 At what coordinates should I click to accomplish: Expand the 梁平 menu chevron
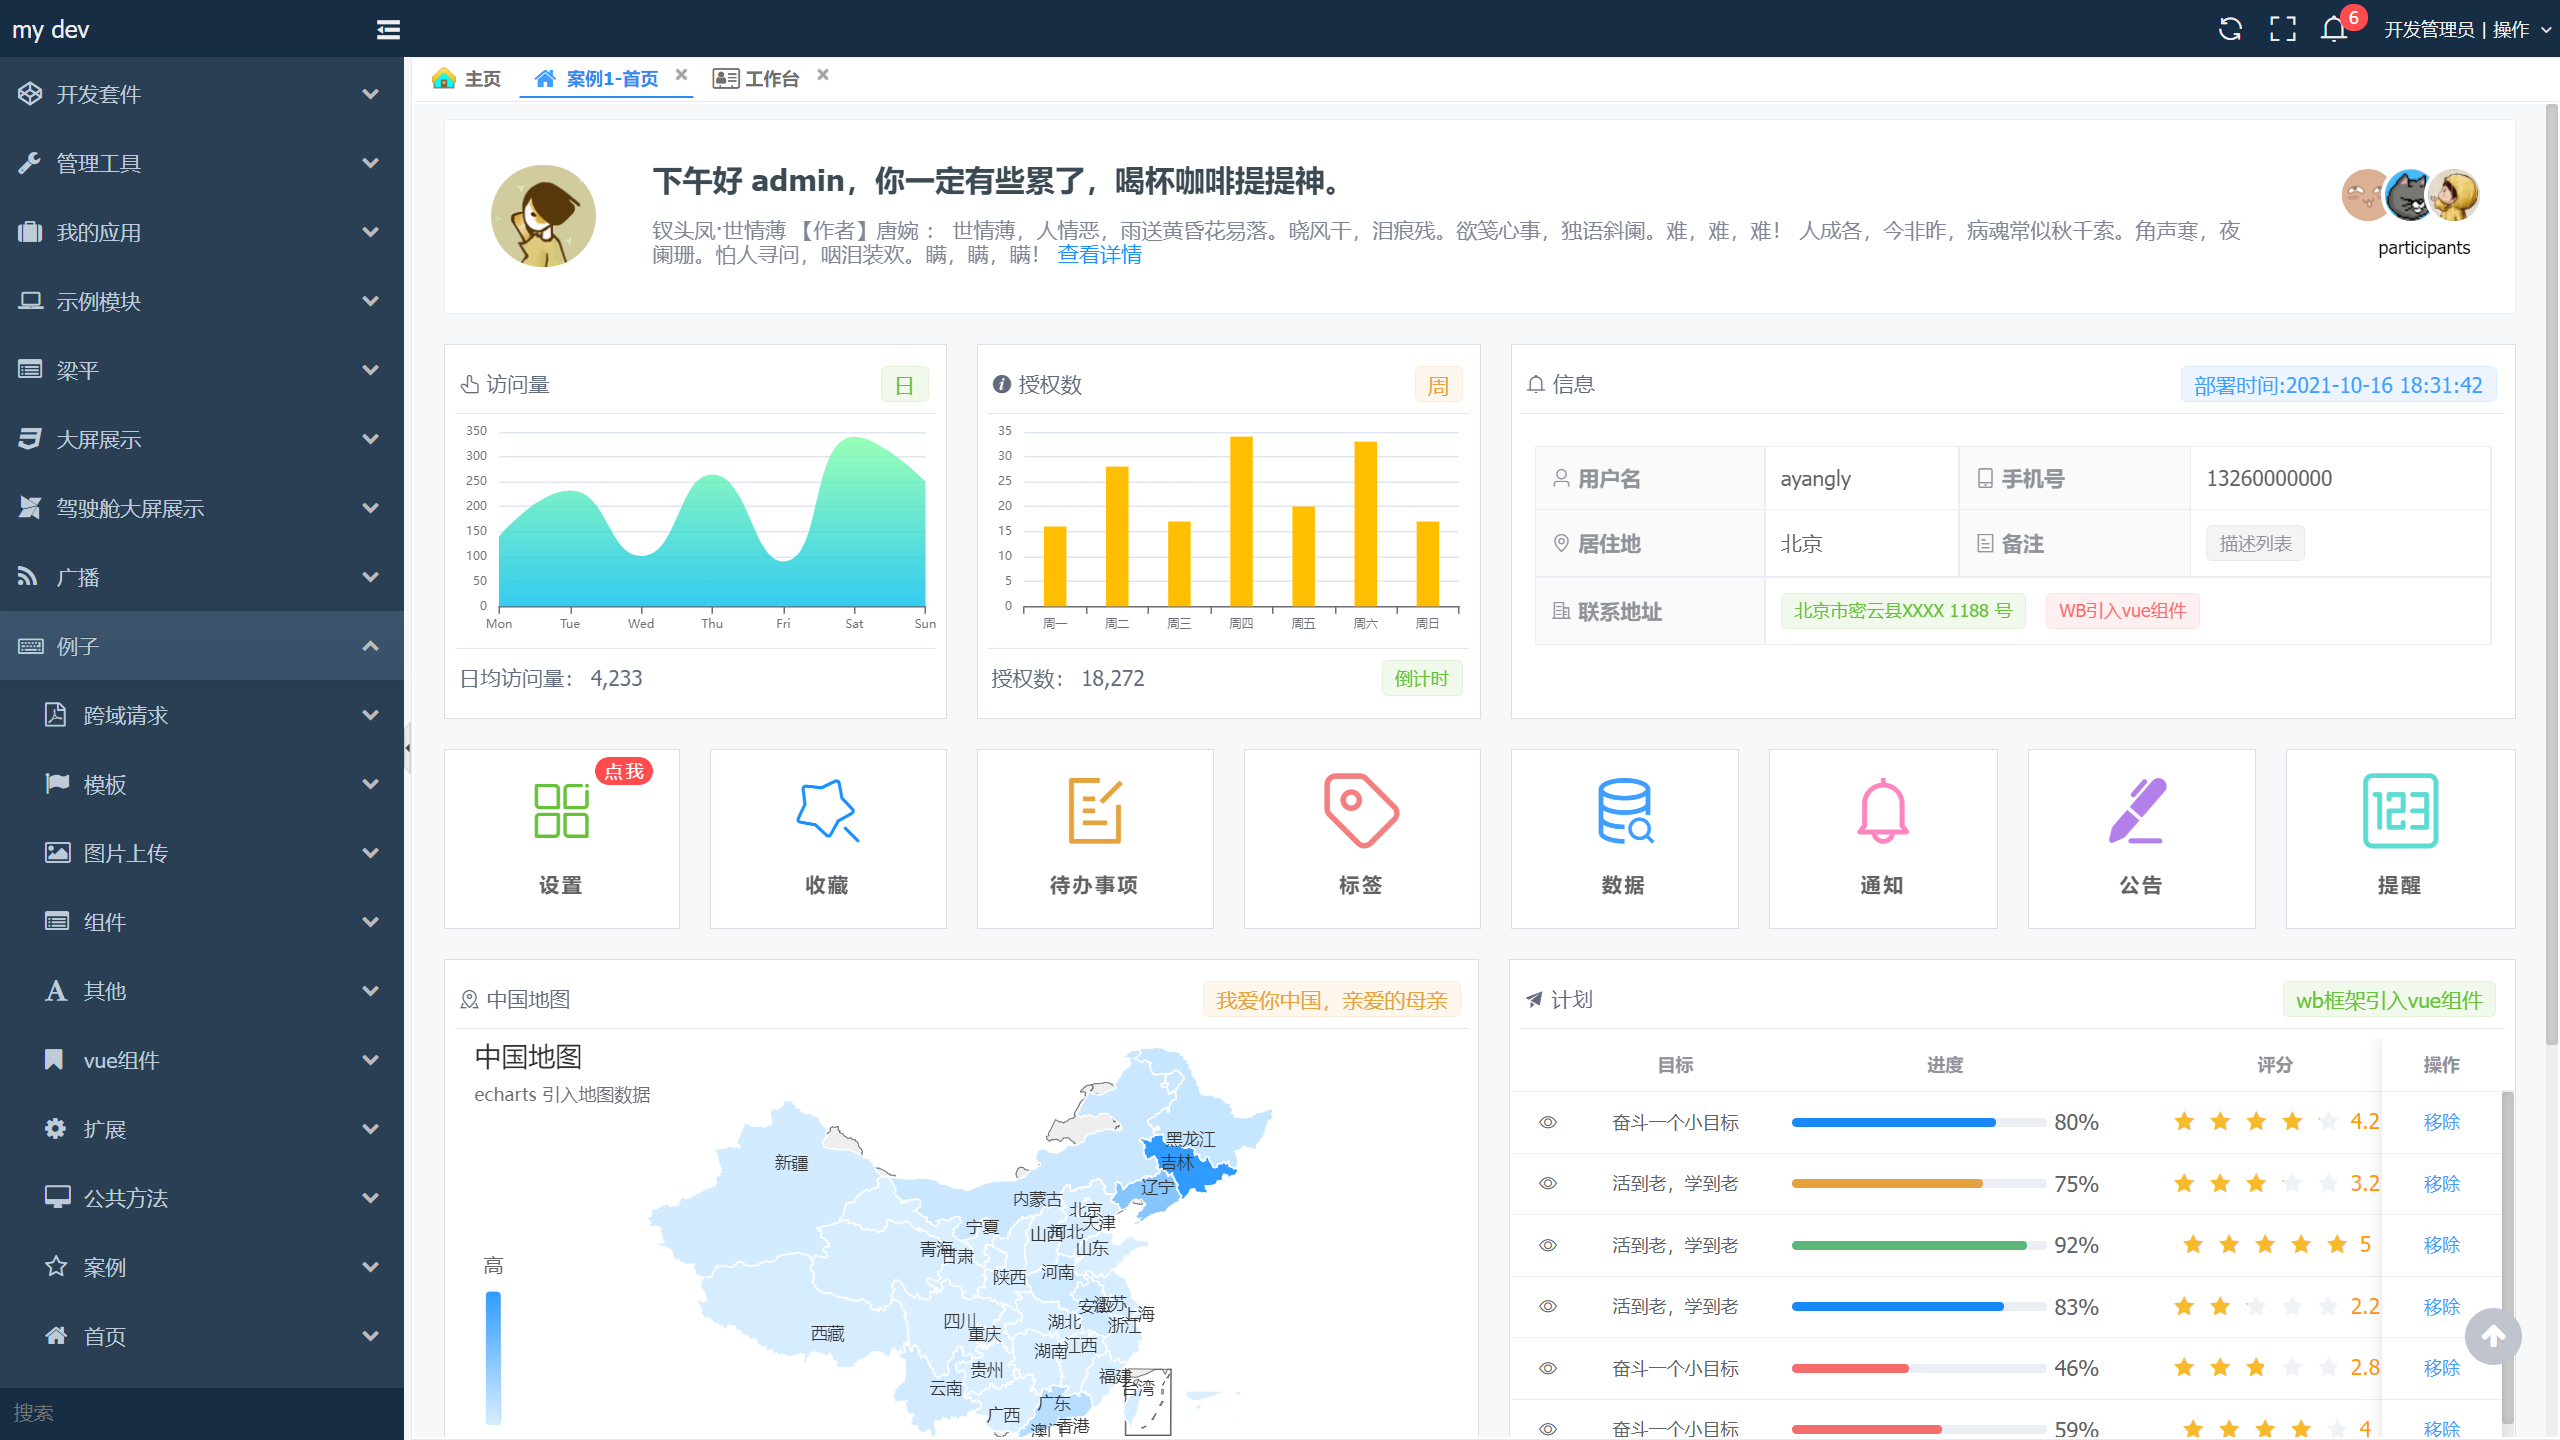coord(371,370)
